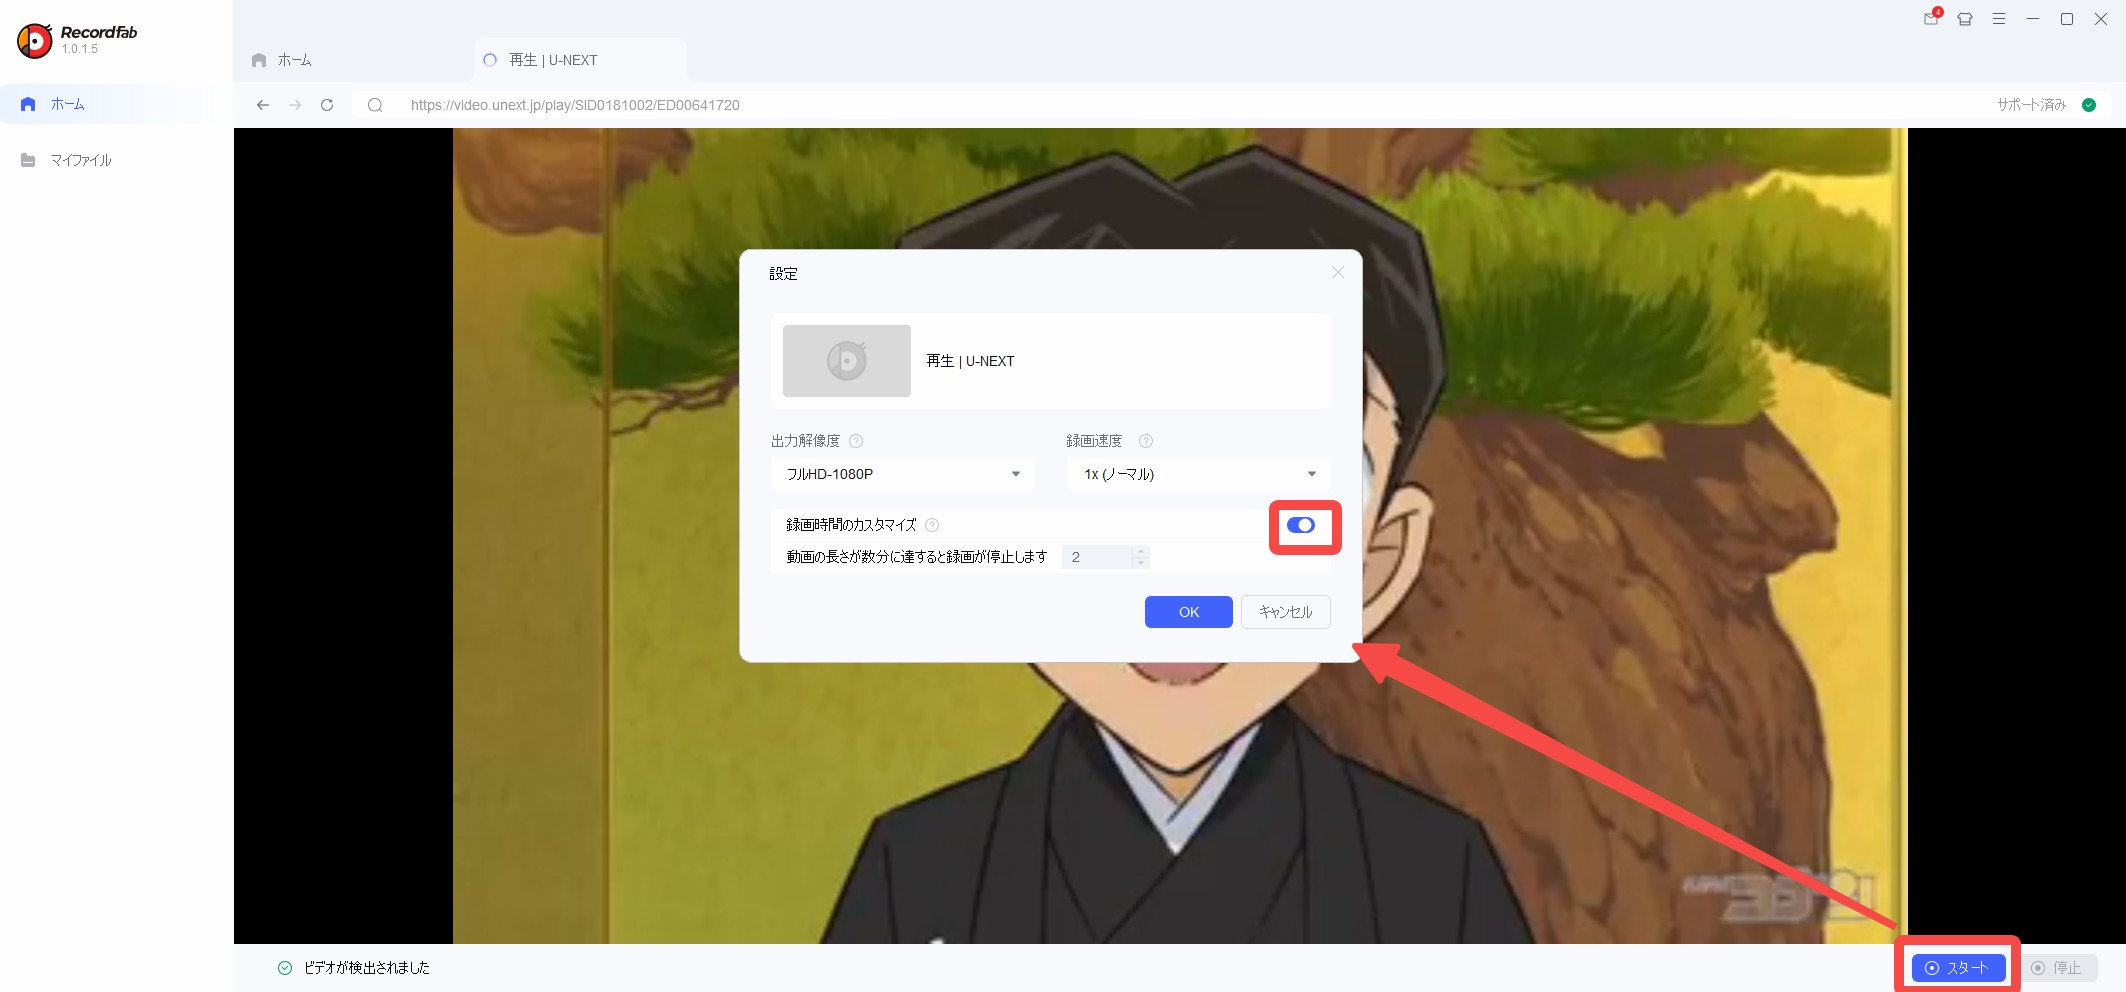Open the hamburger menu icon
The image size is (2126, 992).
(x=1999, y=19)
